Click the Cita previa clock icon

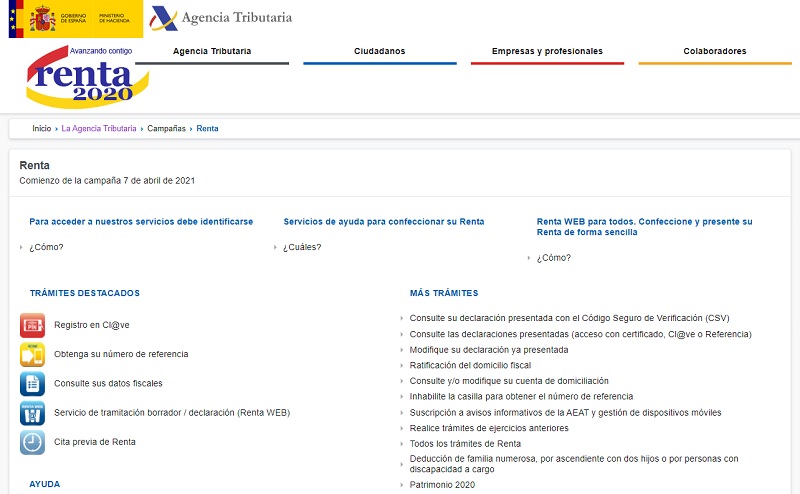pyautogui.click(x=32, y=441)
